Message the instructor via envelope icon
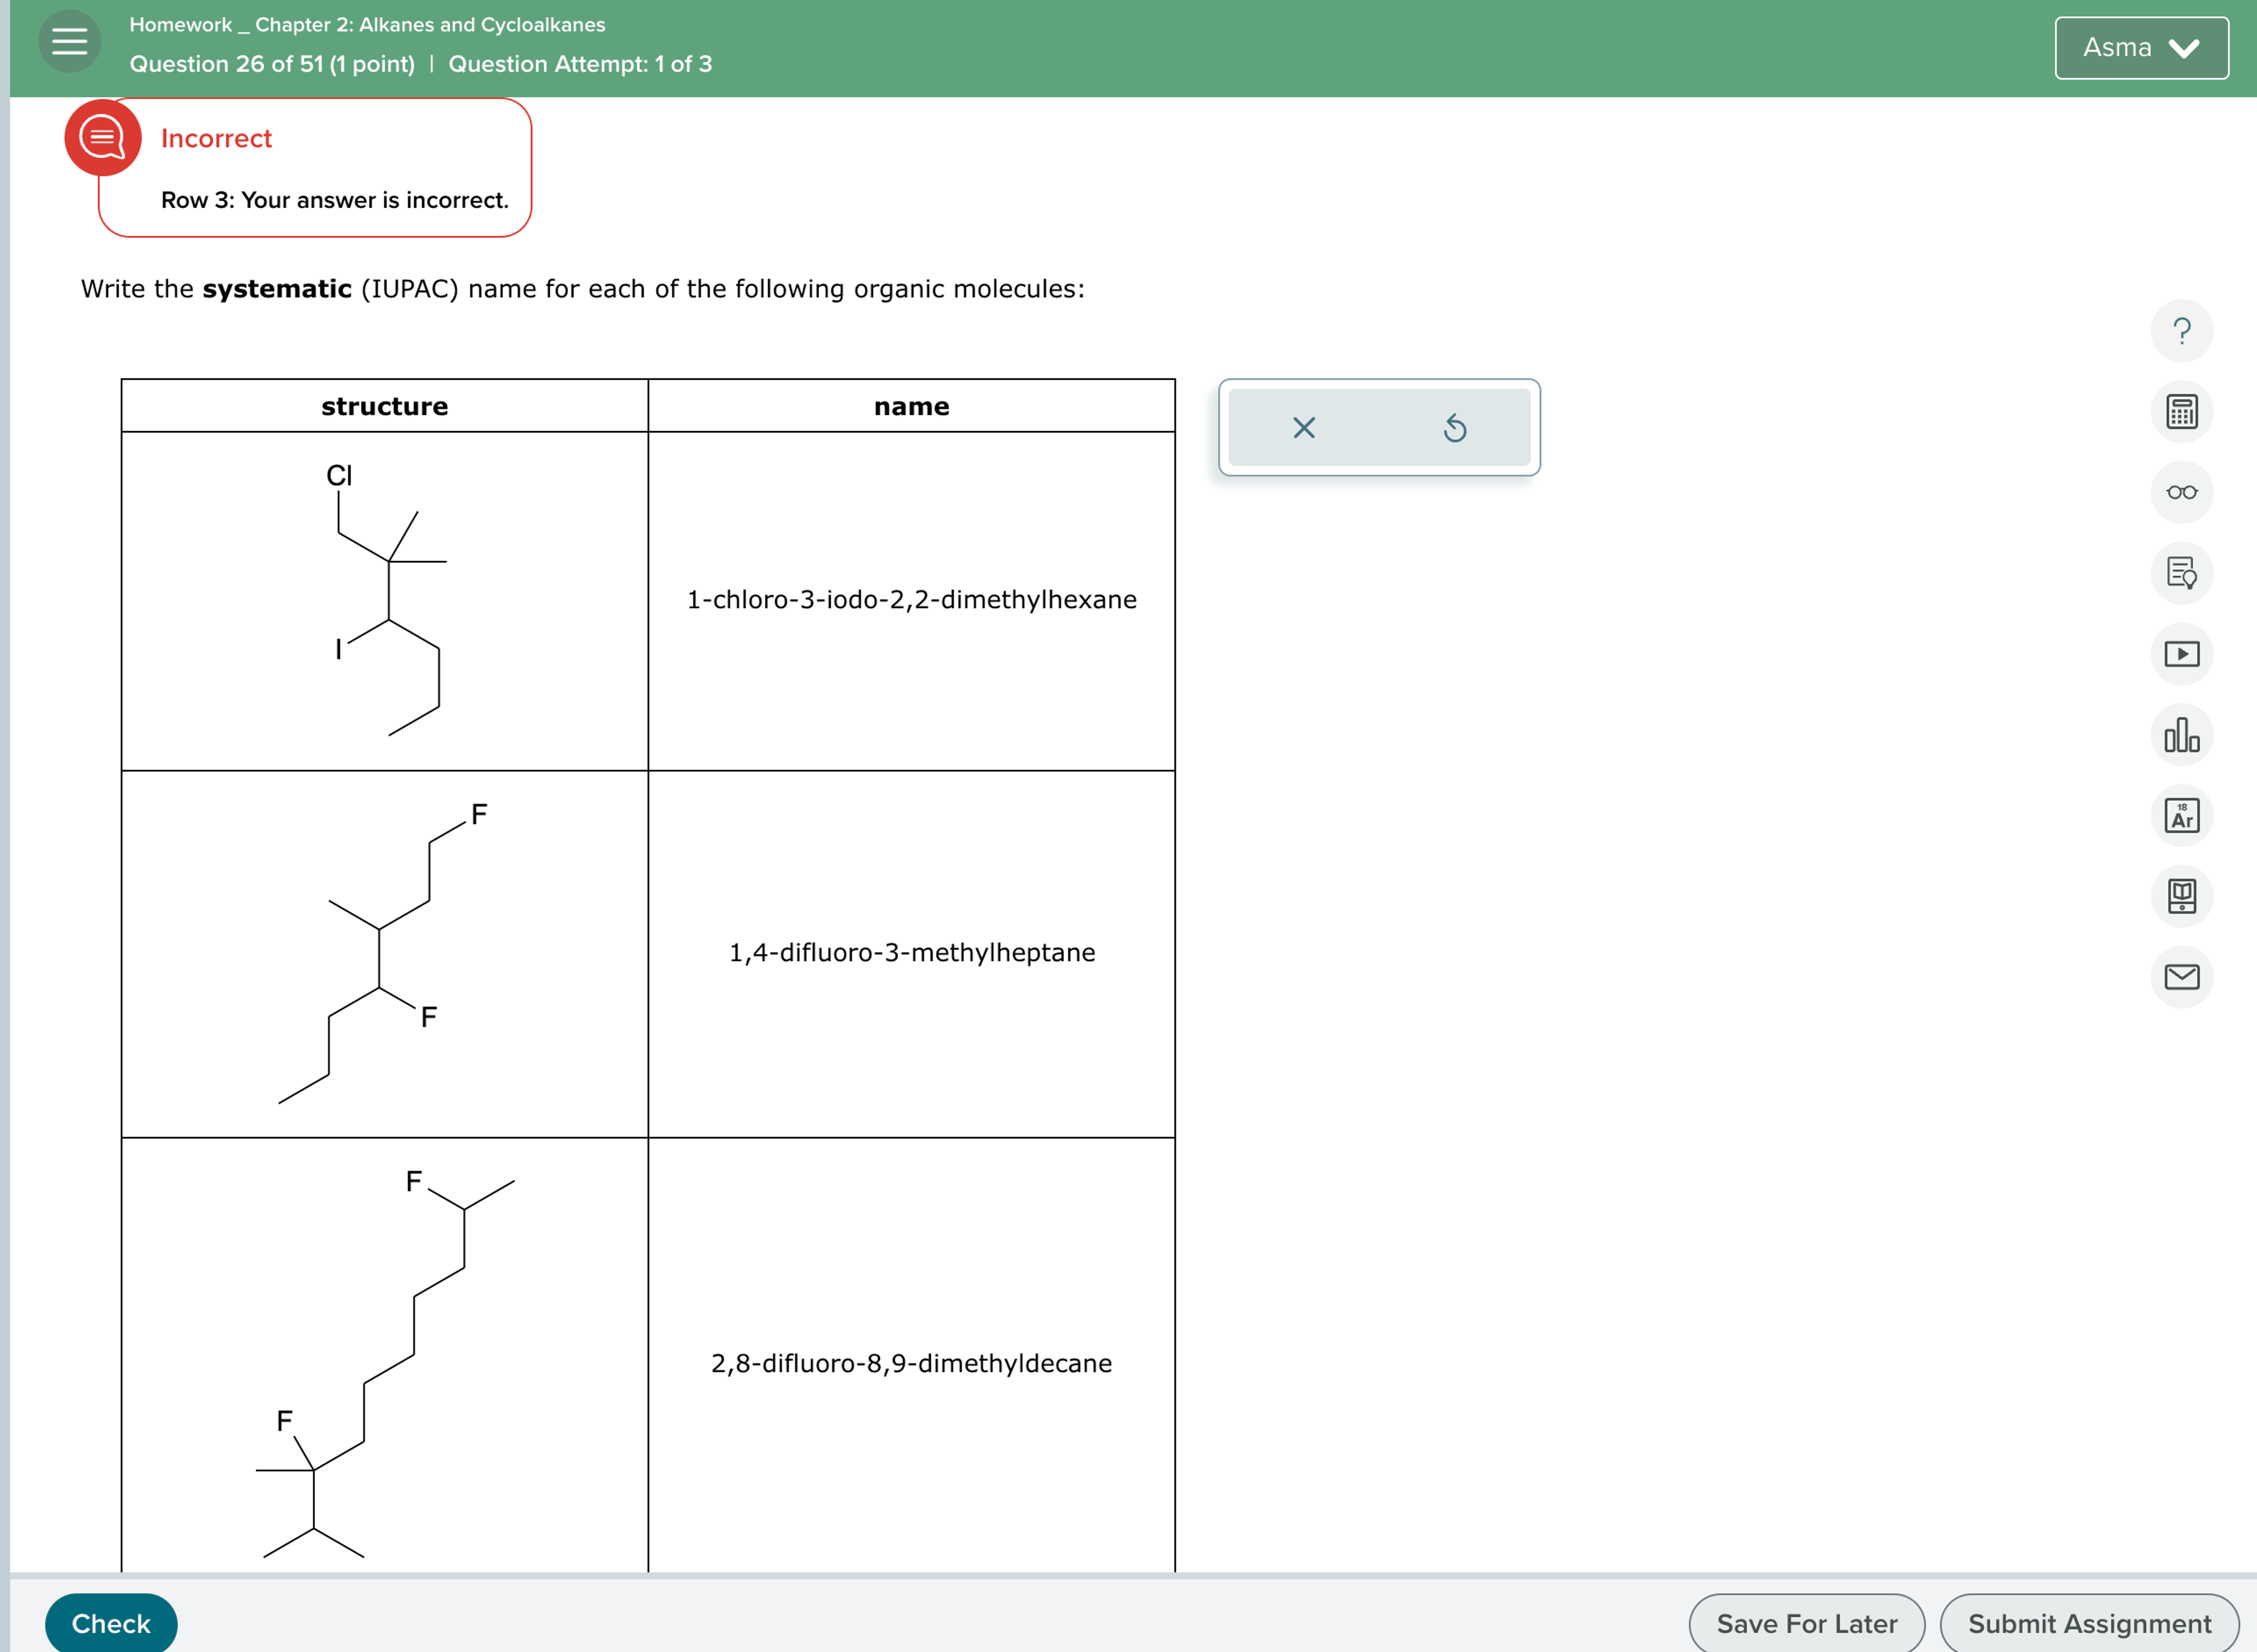2257x1652 pixels. (x=2183, y=977)
